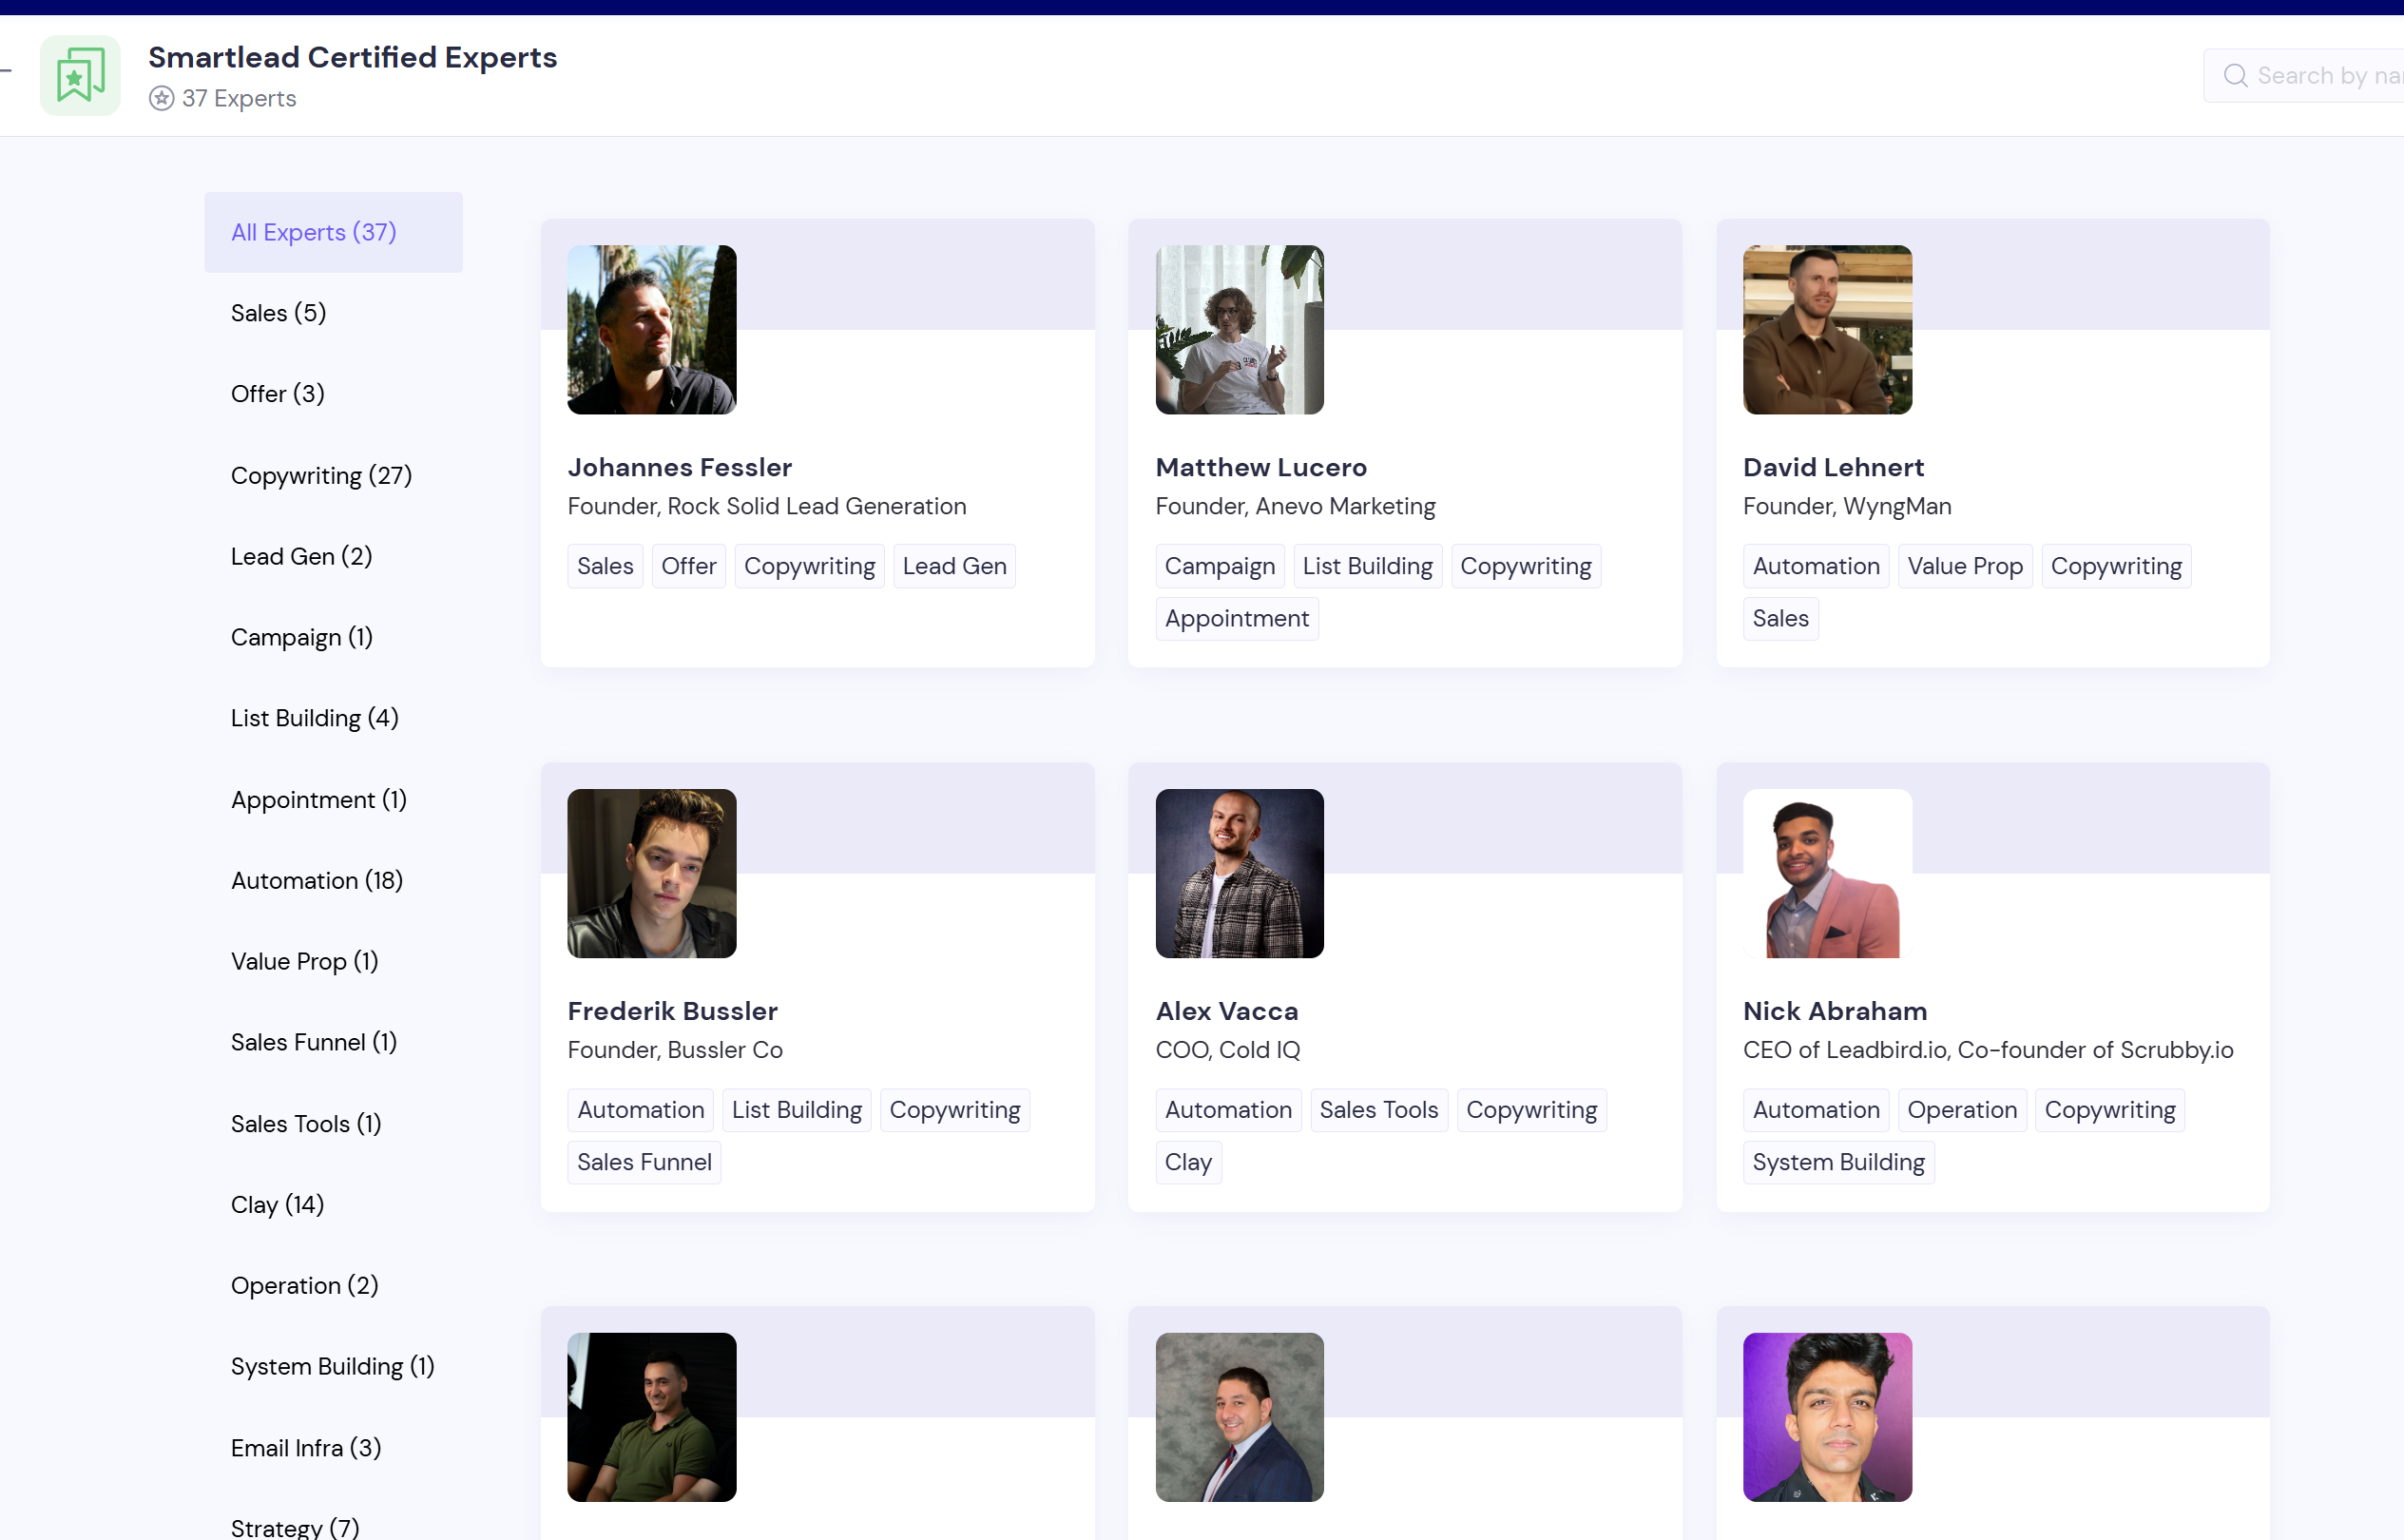Image resolution: width=2404 pixels, height=1540 pixels.
Task: Focus the Search by name field
Action: tap(2304, 76)
